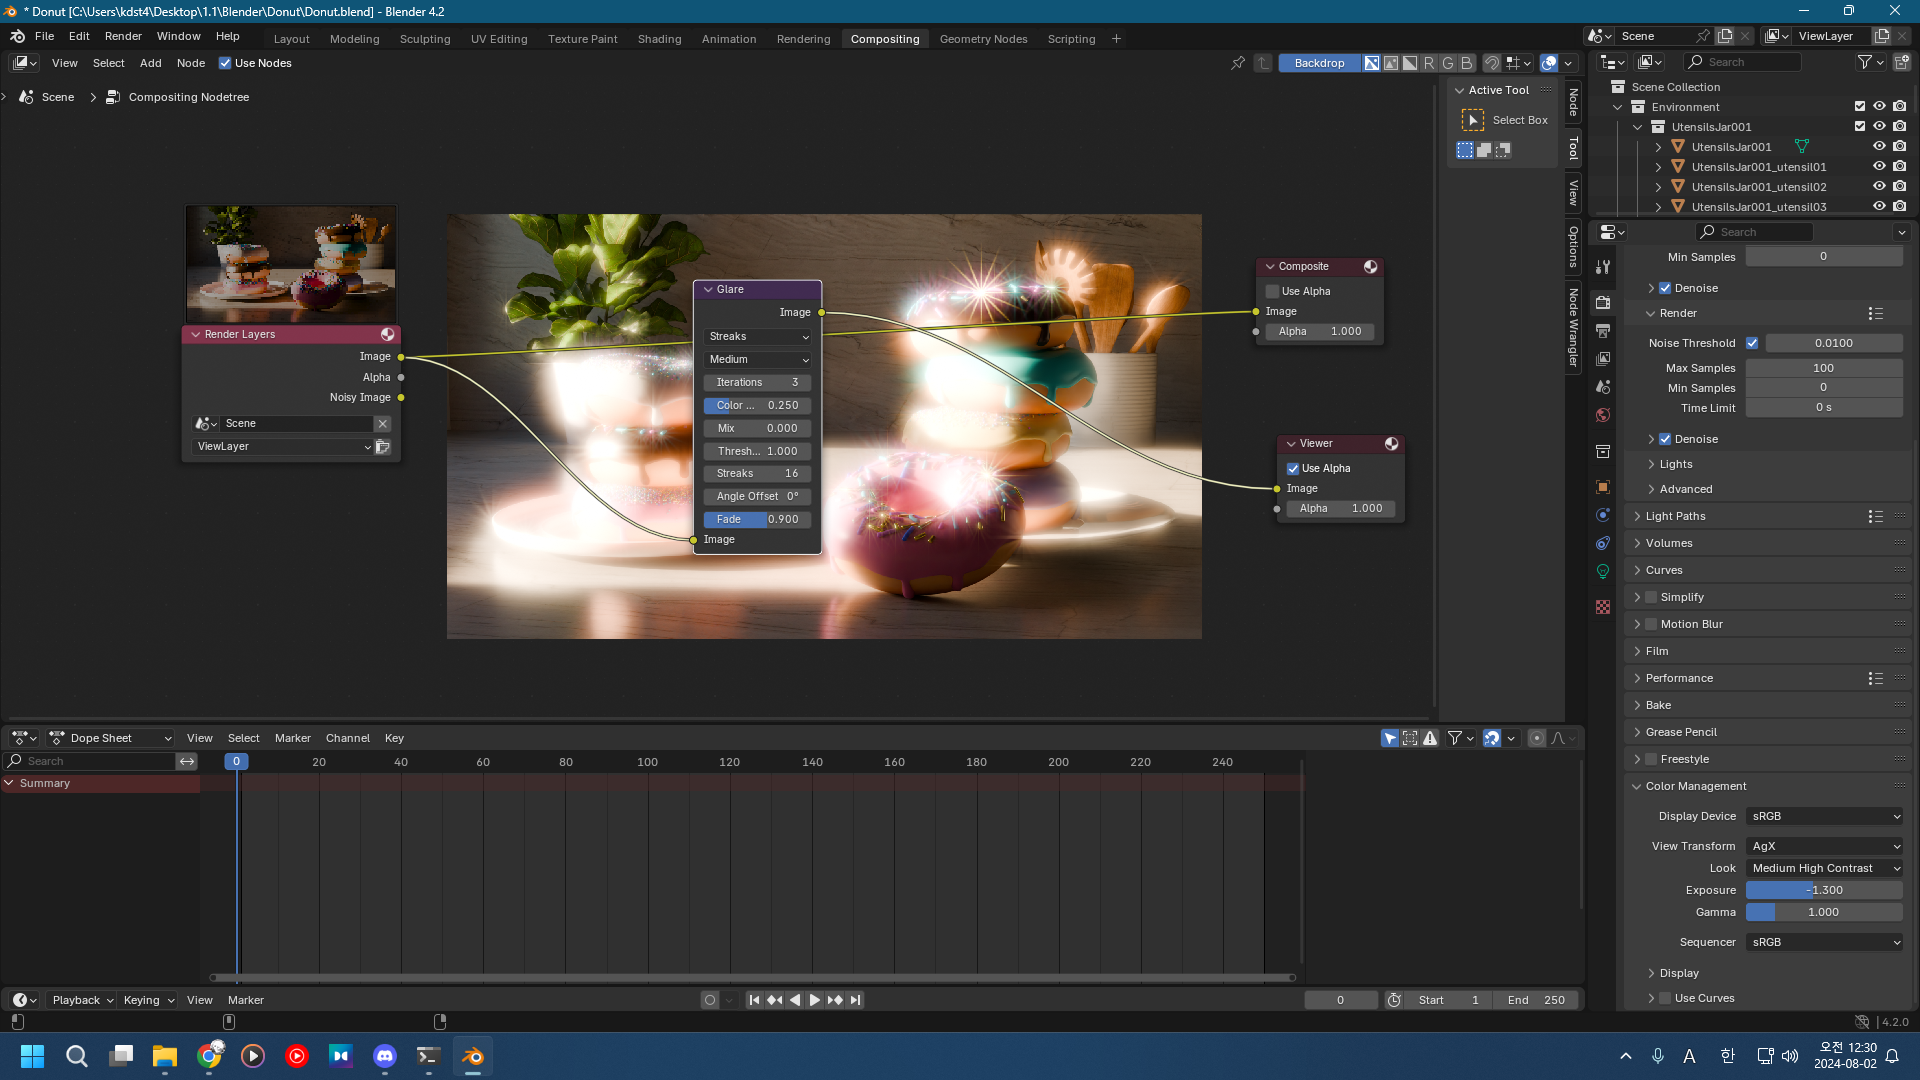Open the Texture properties checker icon
Screen dimensions: 1920x1080
click(x=1603, y=607)
